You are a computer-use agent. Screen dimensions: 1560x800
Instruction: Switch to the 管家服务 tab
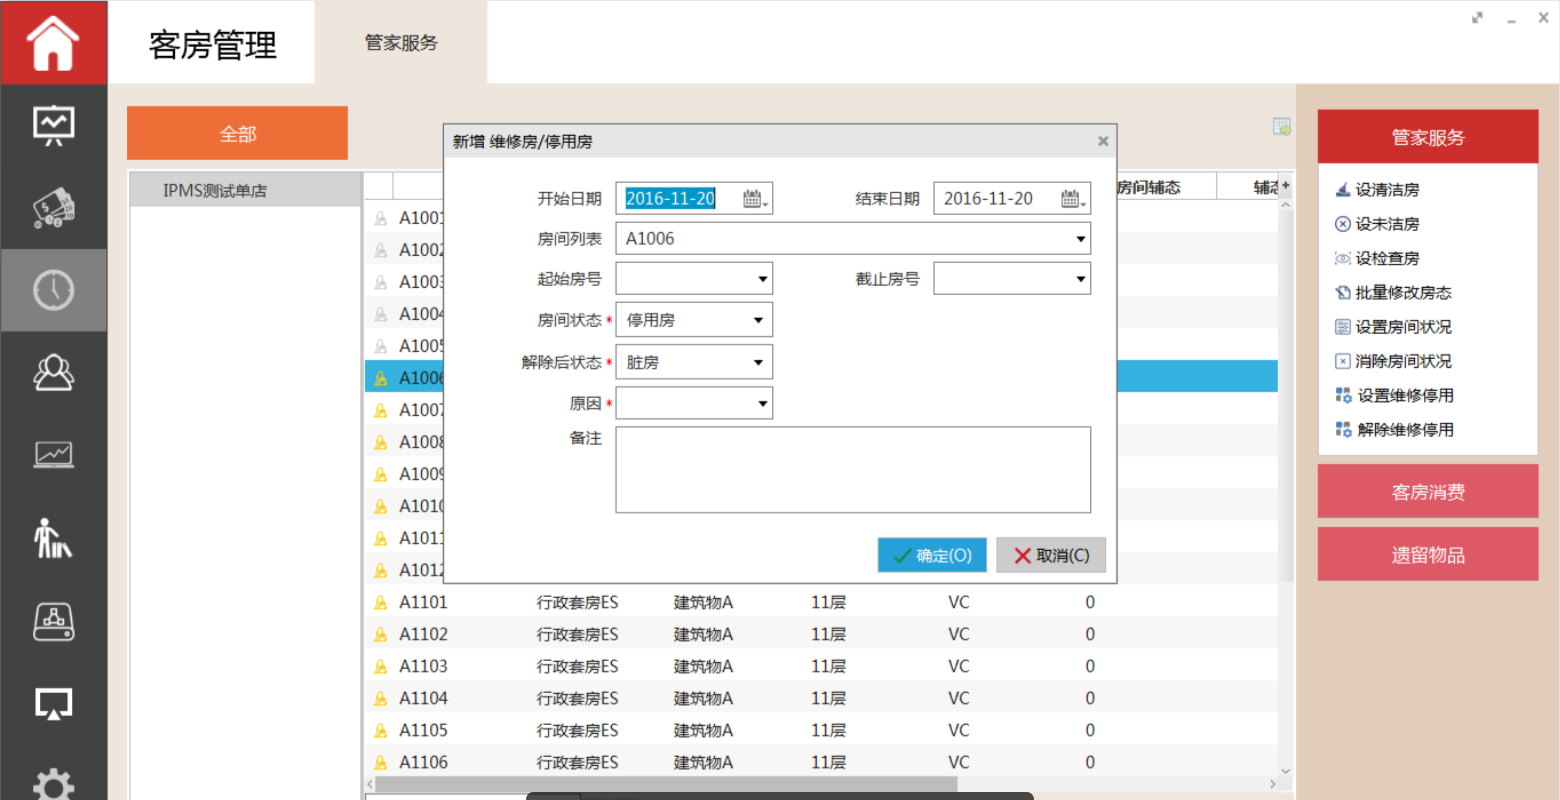[x=401, y=43]
